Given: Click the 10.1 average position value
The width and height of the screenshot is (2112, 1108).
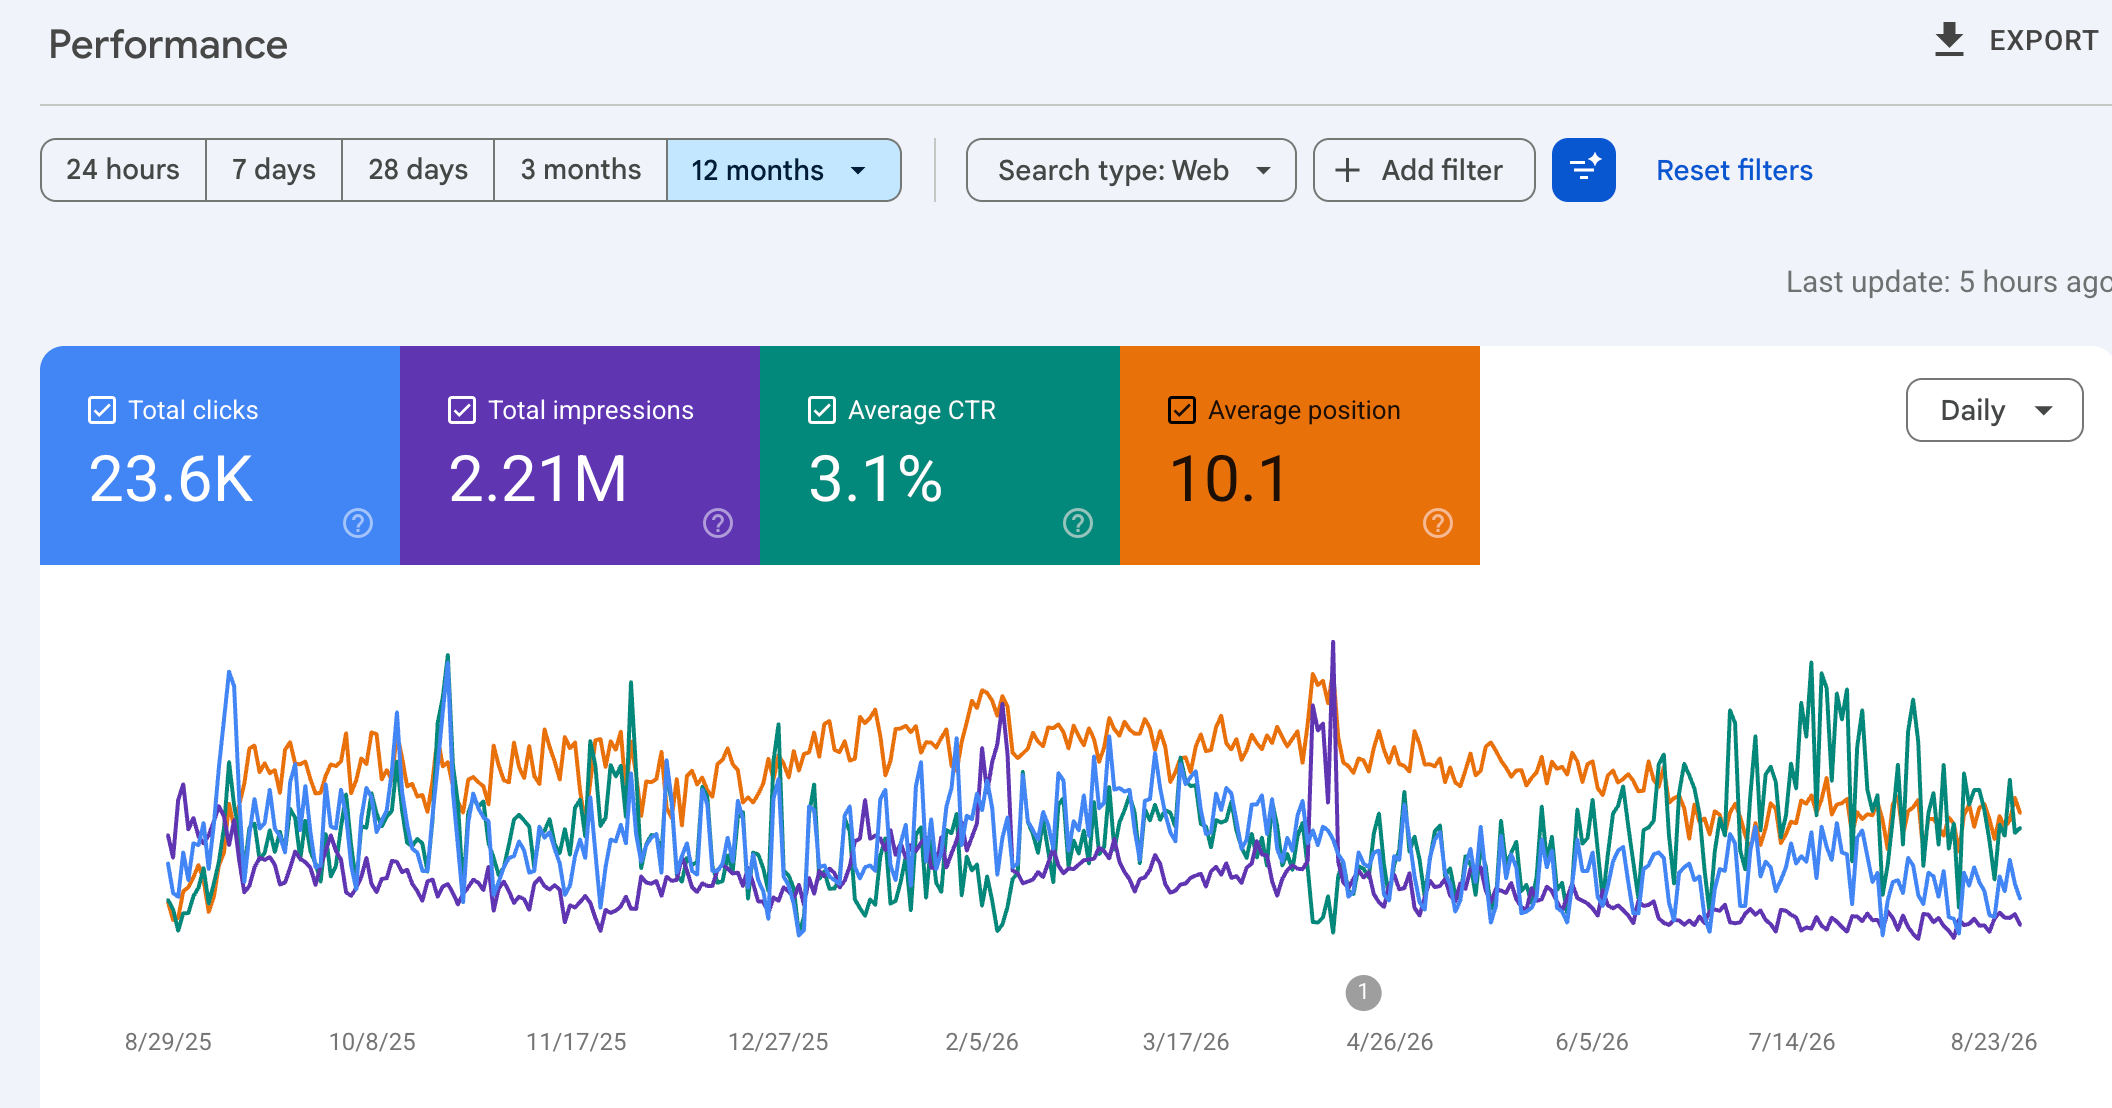Looking at the screenshot, I should click(1228, 479).
